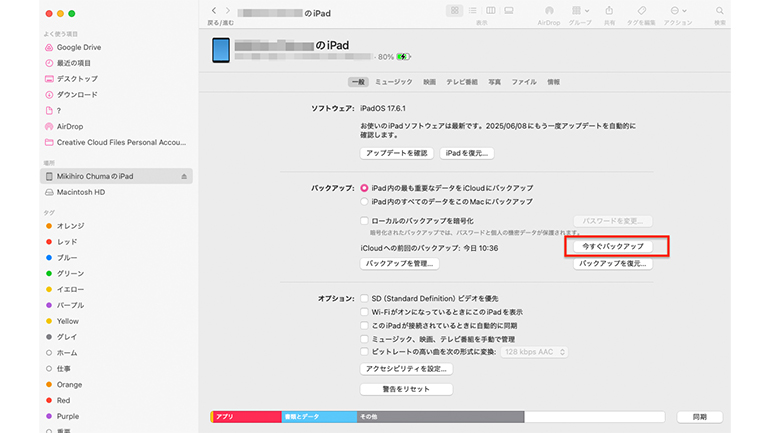Select the Home (ホーム) tag

pyautogui.click(x=61, y=353)
